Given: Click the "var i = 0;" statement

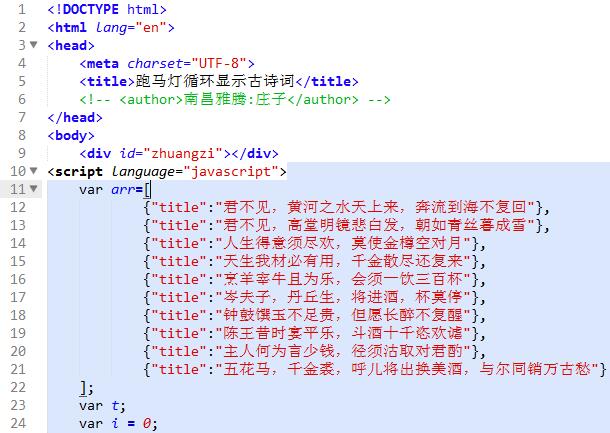Looking at the screenshot, I should click(118, 424).
